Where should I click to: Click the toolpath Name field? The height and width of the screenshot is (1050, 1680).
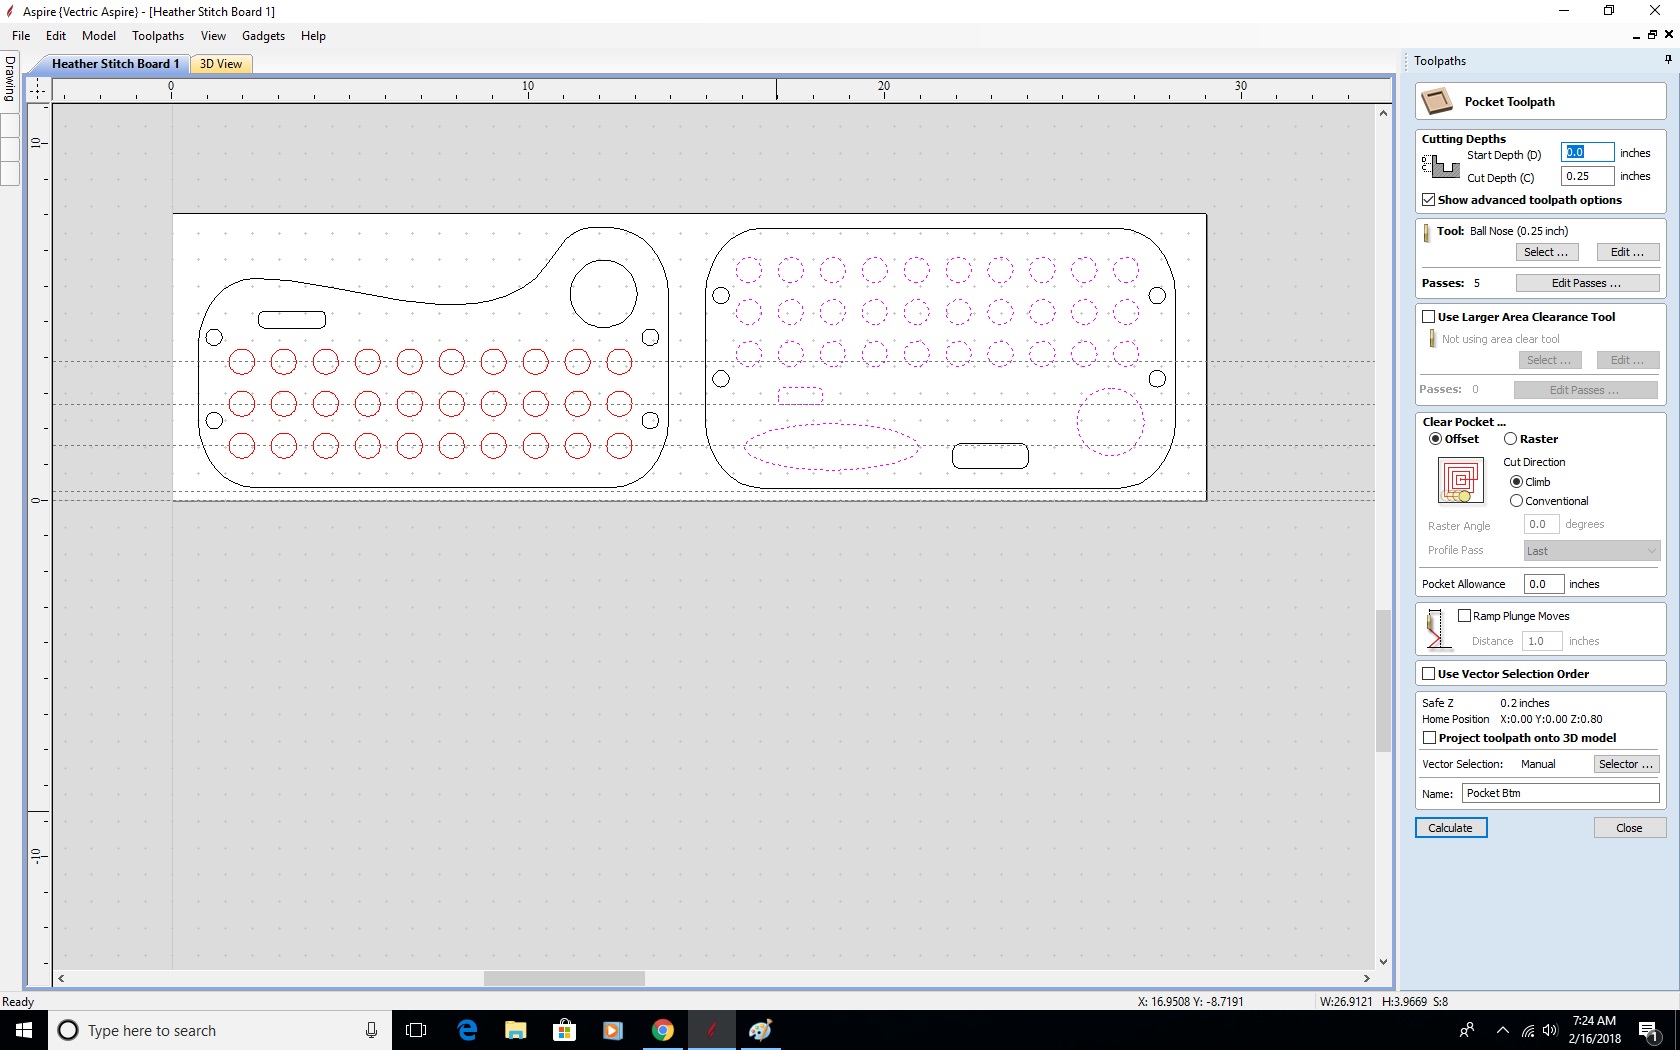tap(1560, 793)
